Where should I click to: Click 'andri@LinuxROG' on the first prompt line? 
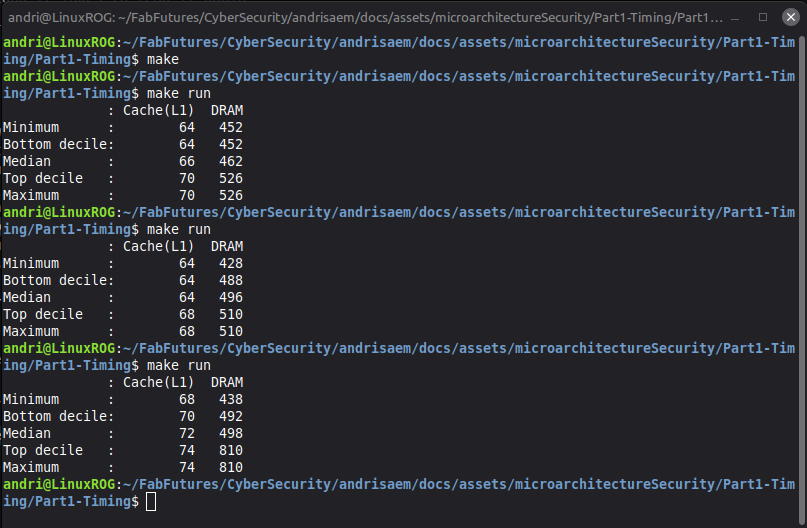point(59,42)
